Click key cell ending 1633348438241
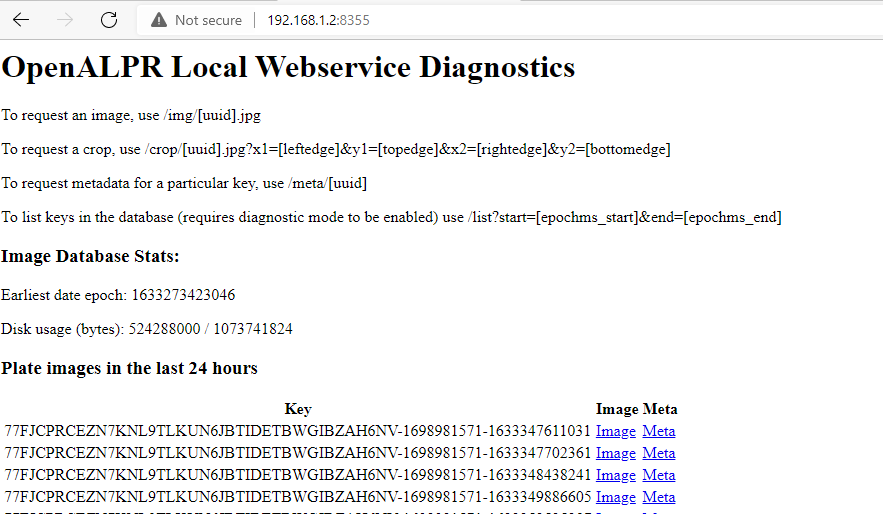The width and height of the screenshot is (883, 514). tap(297, 475)
